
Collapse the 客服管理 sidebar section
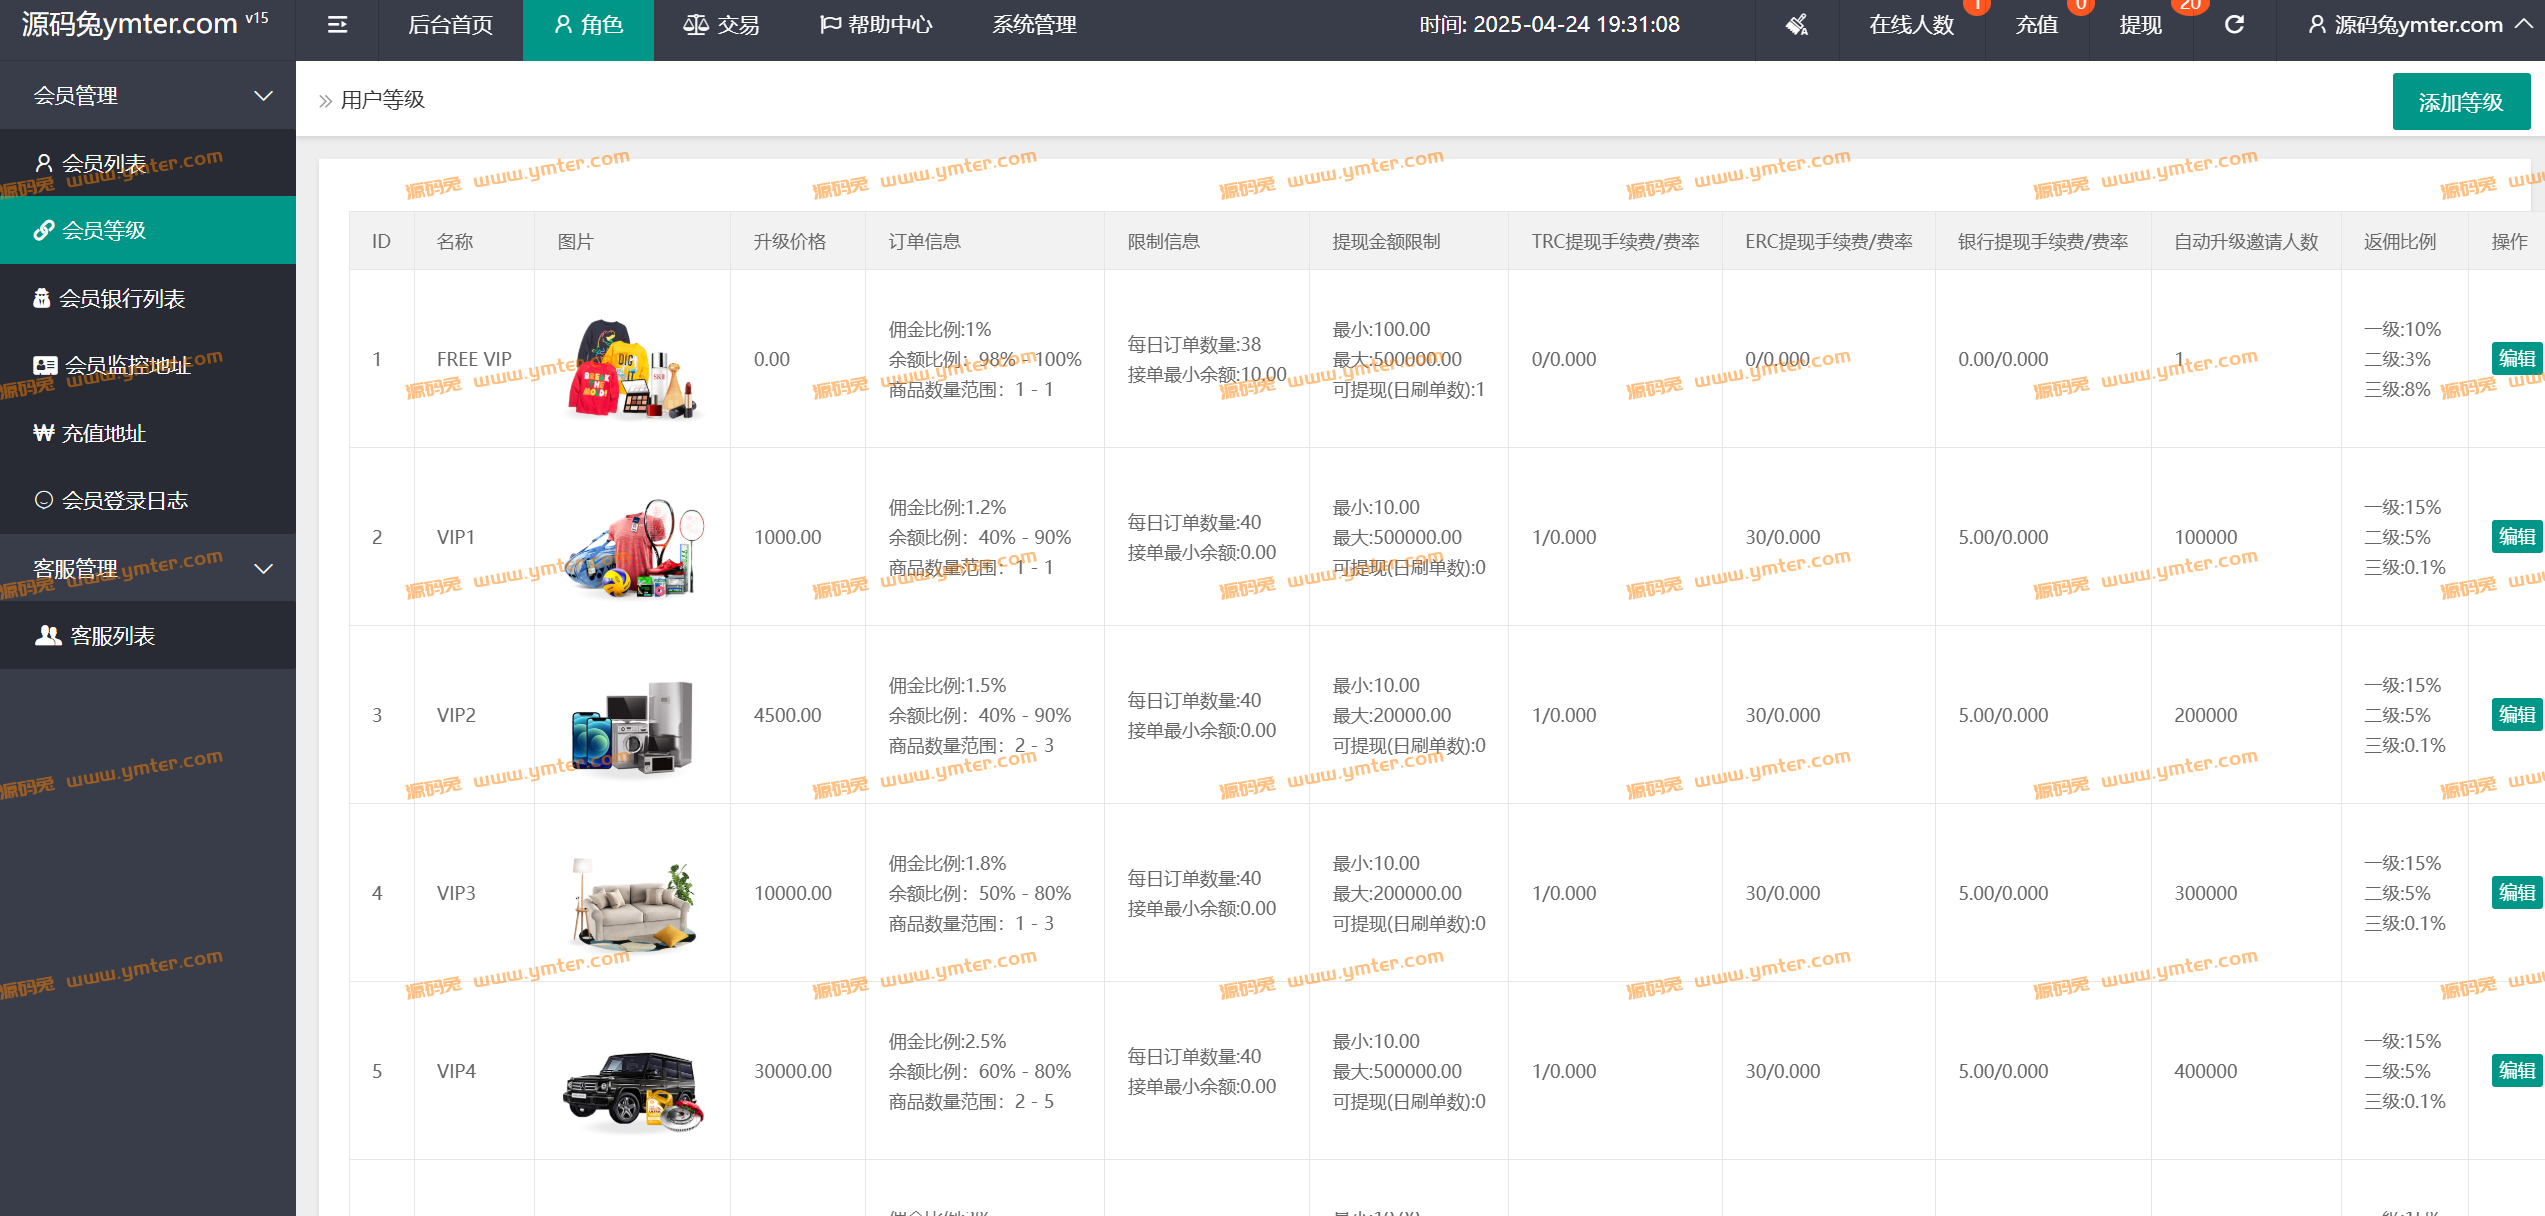(148, 569)
